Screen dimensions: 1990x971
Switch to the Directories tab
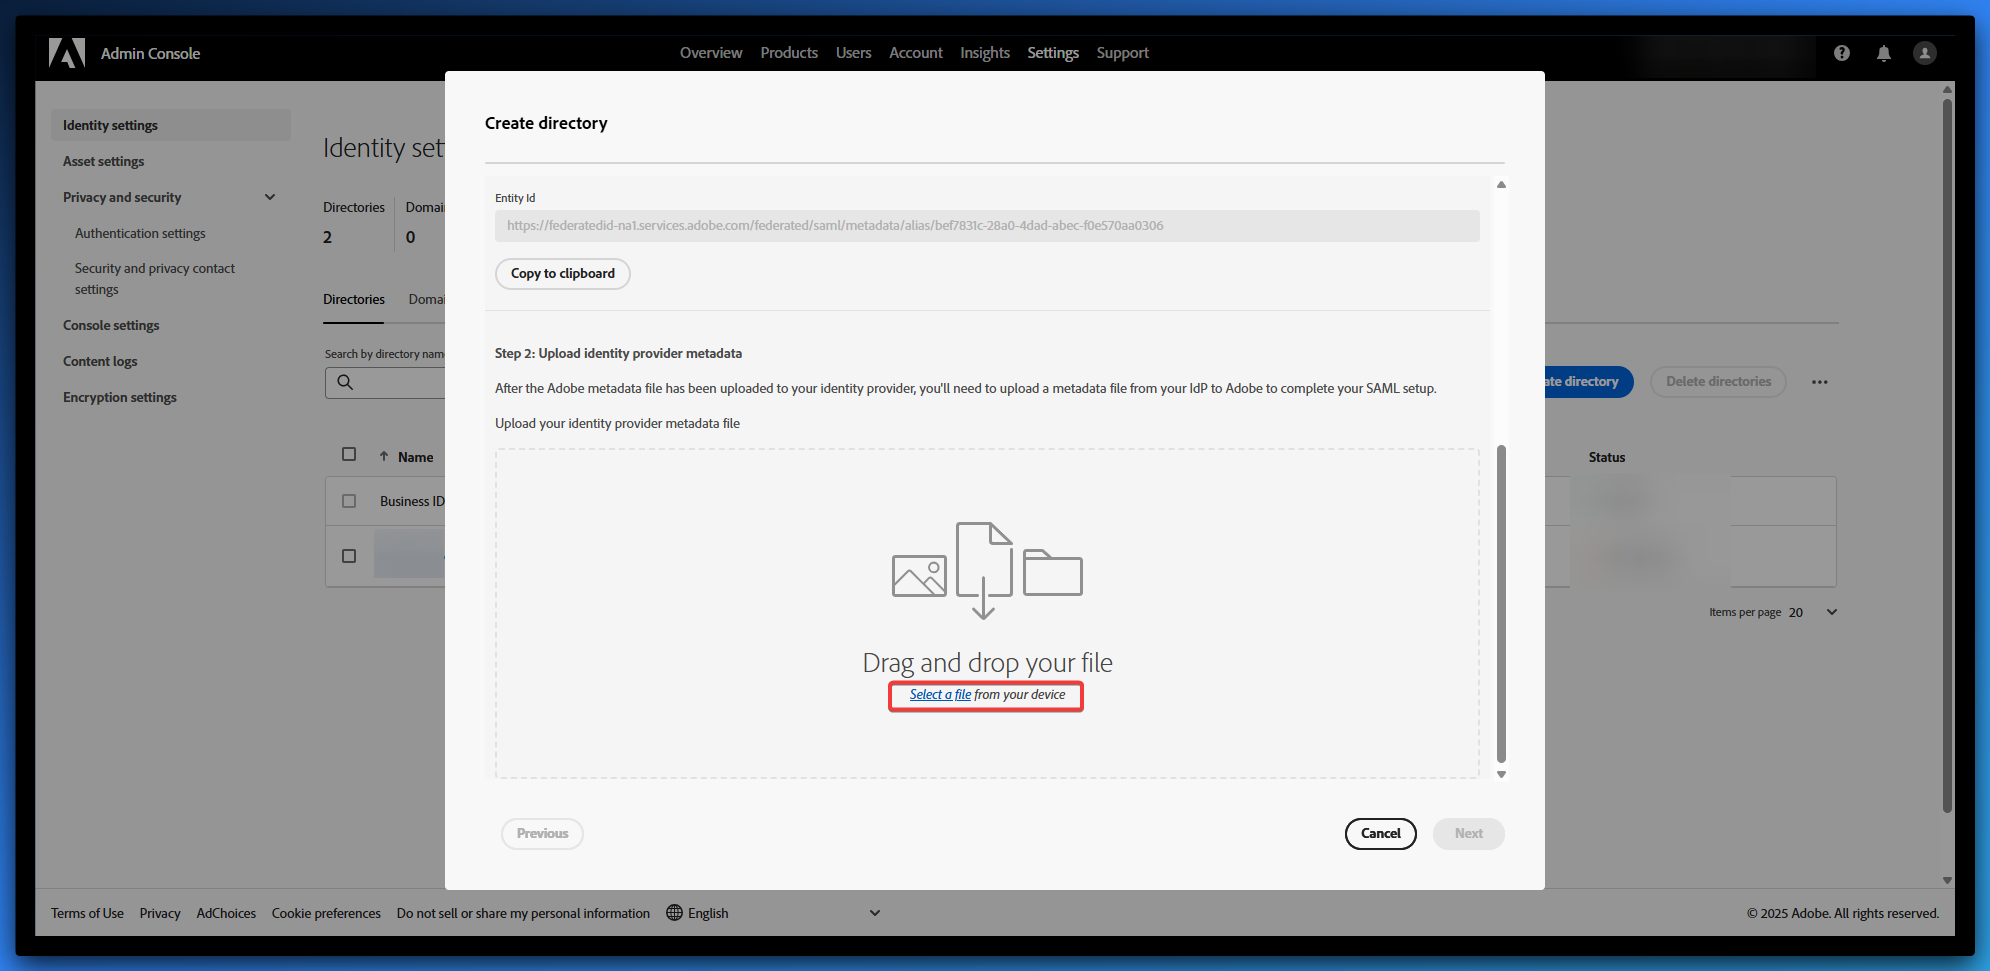[x=353, y=300]
